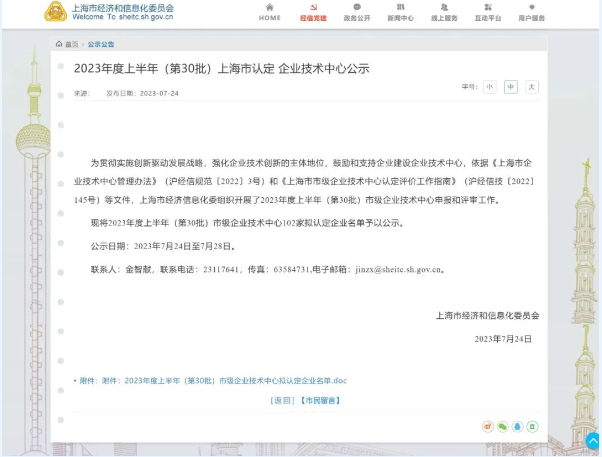Open the 经信党建 party emblem icon
The width and height of the screenshot is (602, 457).
(312, 7)
